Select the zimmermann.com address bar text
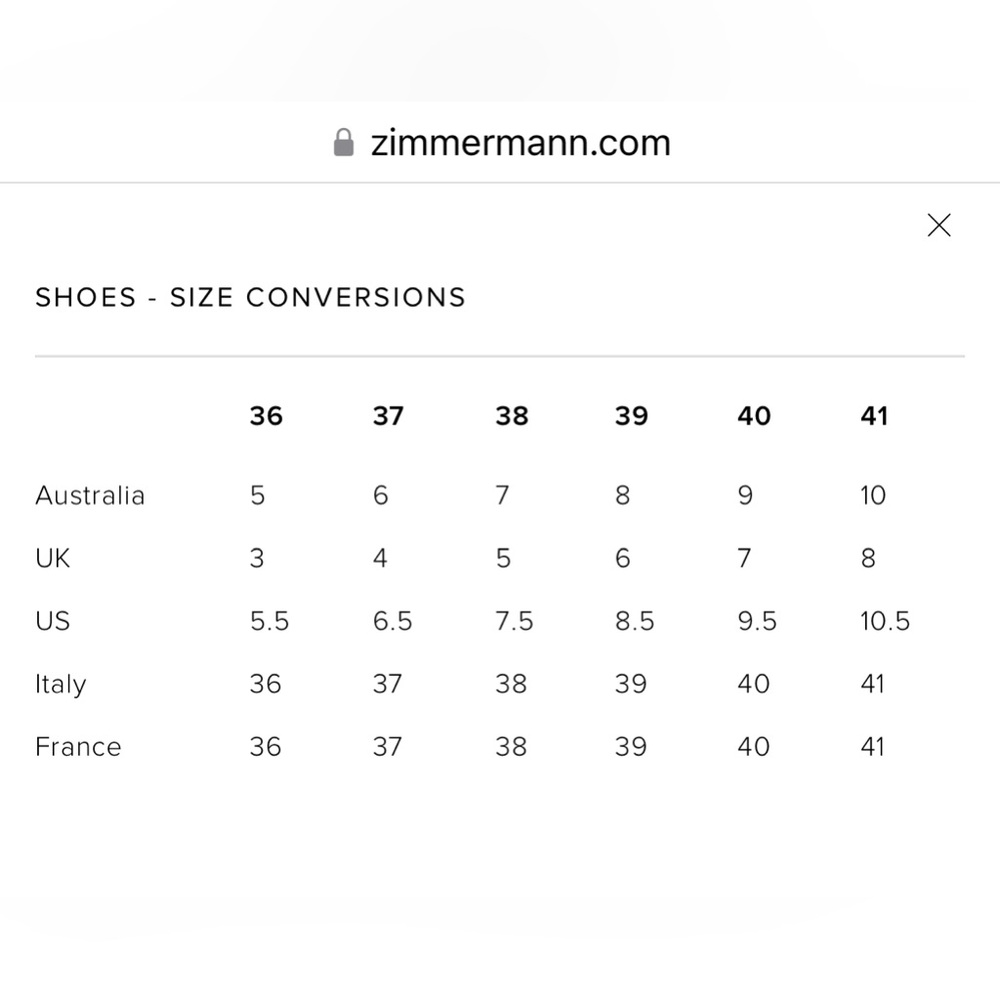 [x=518, y=143]
